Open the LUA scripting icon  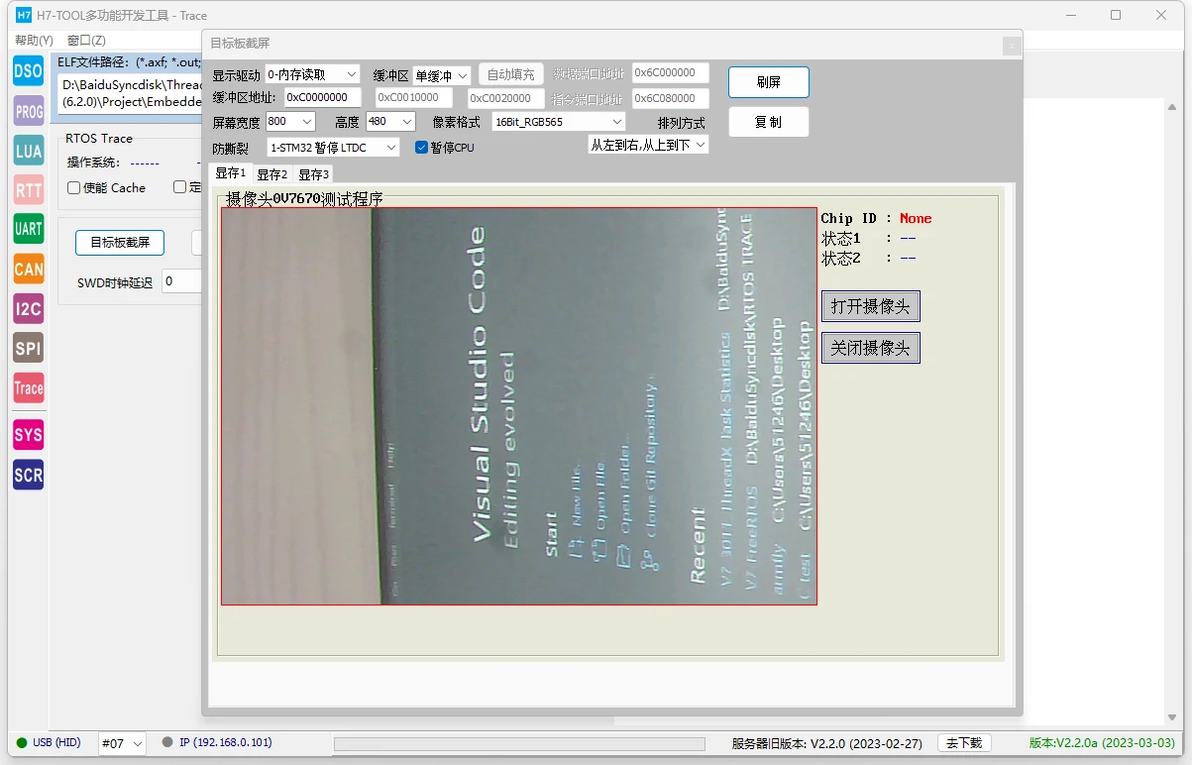tap(28, 151)
